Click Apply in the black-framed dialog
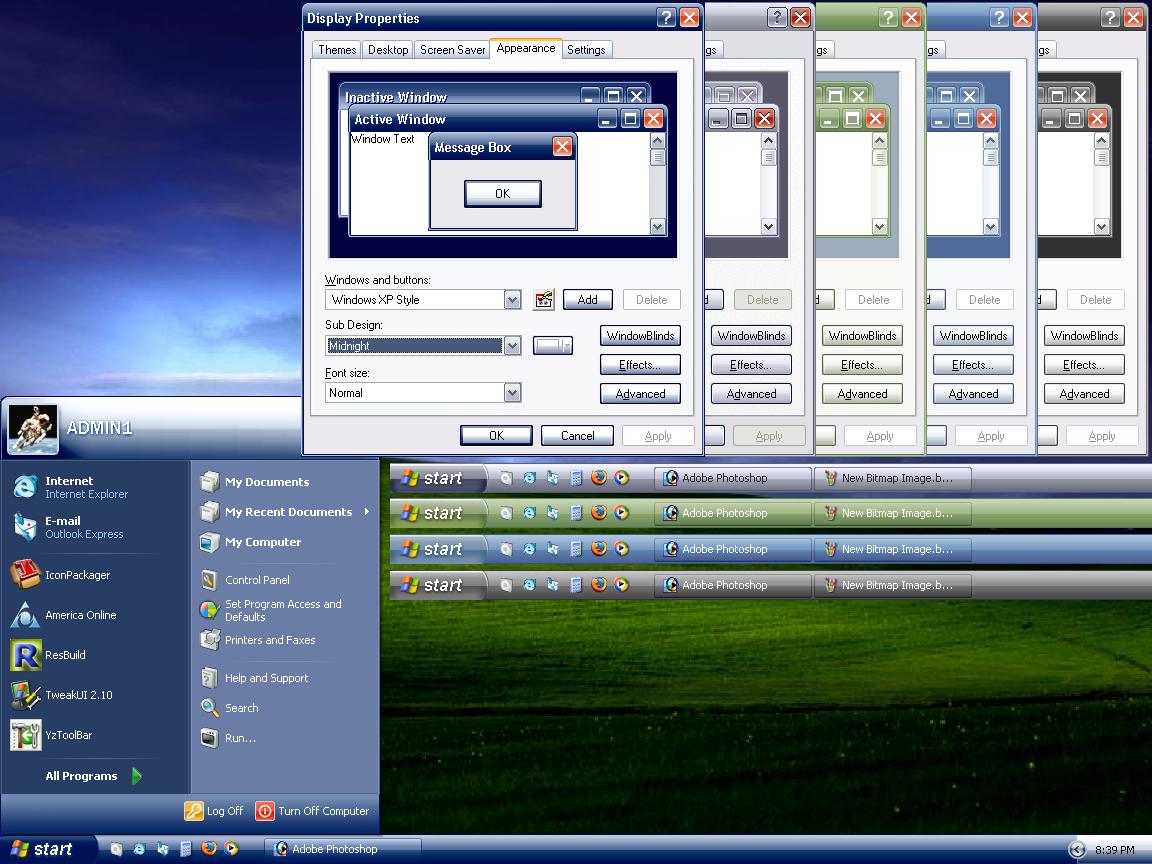The height and width of the screenshot is (864, 1152). coord(1101,436)
